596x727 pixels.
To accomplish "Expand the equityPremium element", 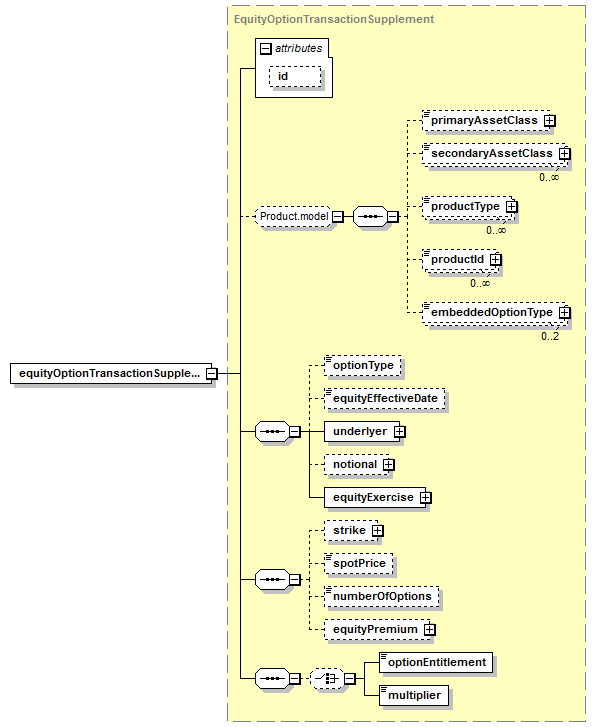I will pos(429,630).
